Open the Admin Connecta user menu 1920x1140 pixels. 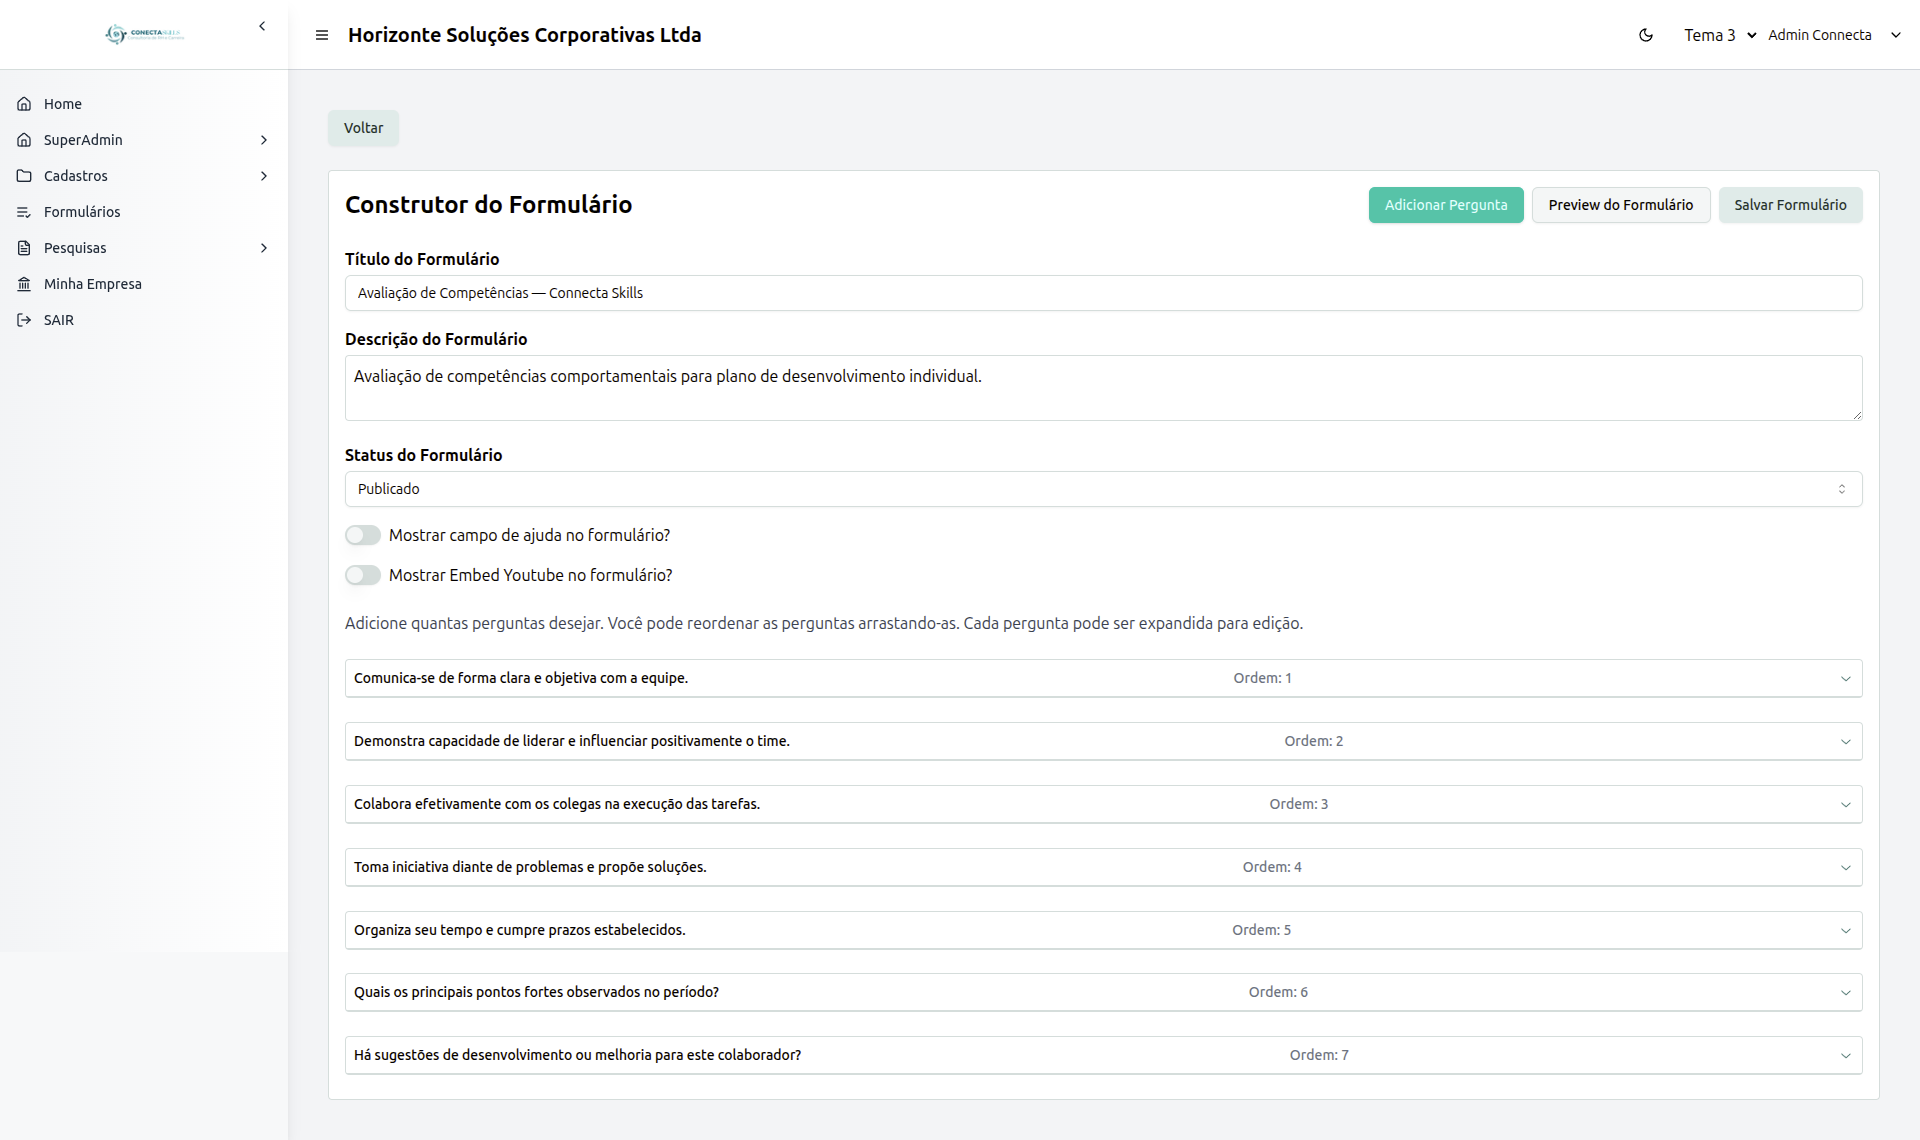[1834, 35]
